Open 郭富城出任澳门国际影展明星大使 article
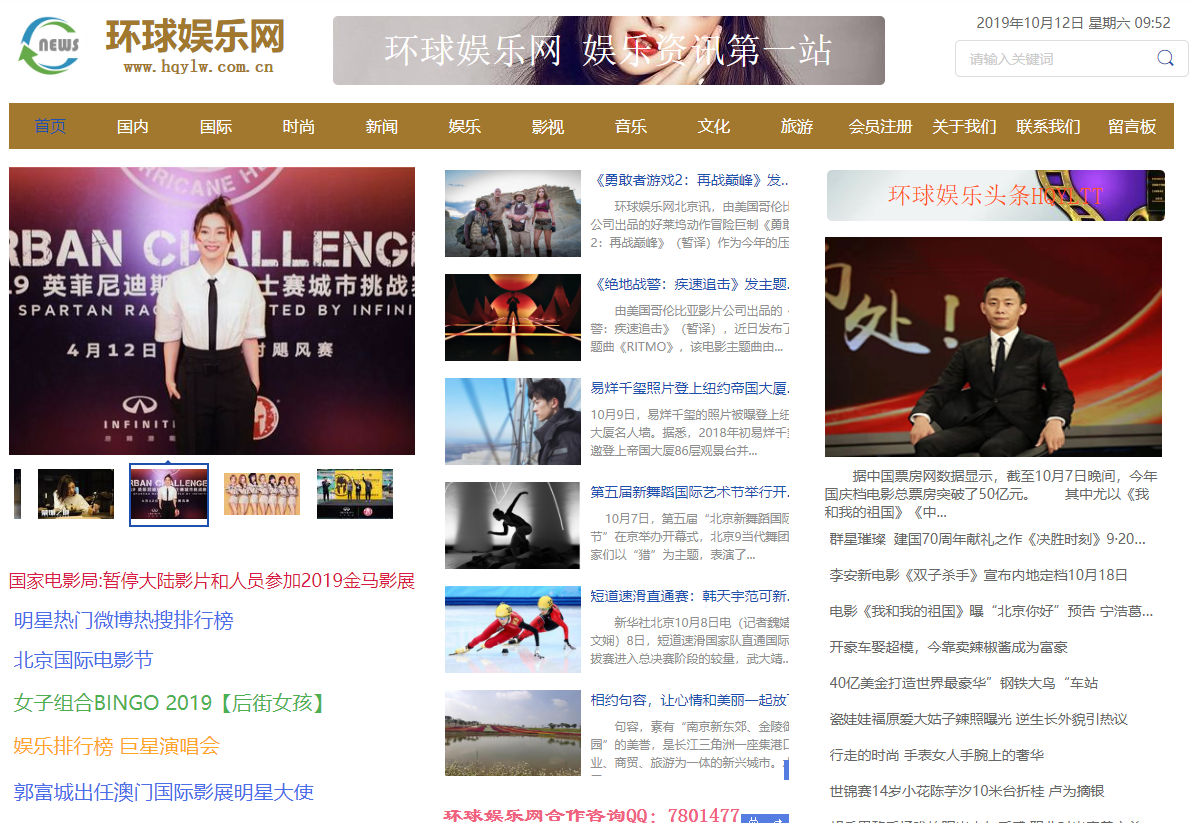 161,792
